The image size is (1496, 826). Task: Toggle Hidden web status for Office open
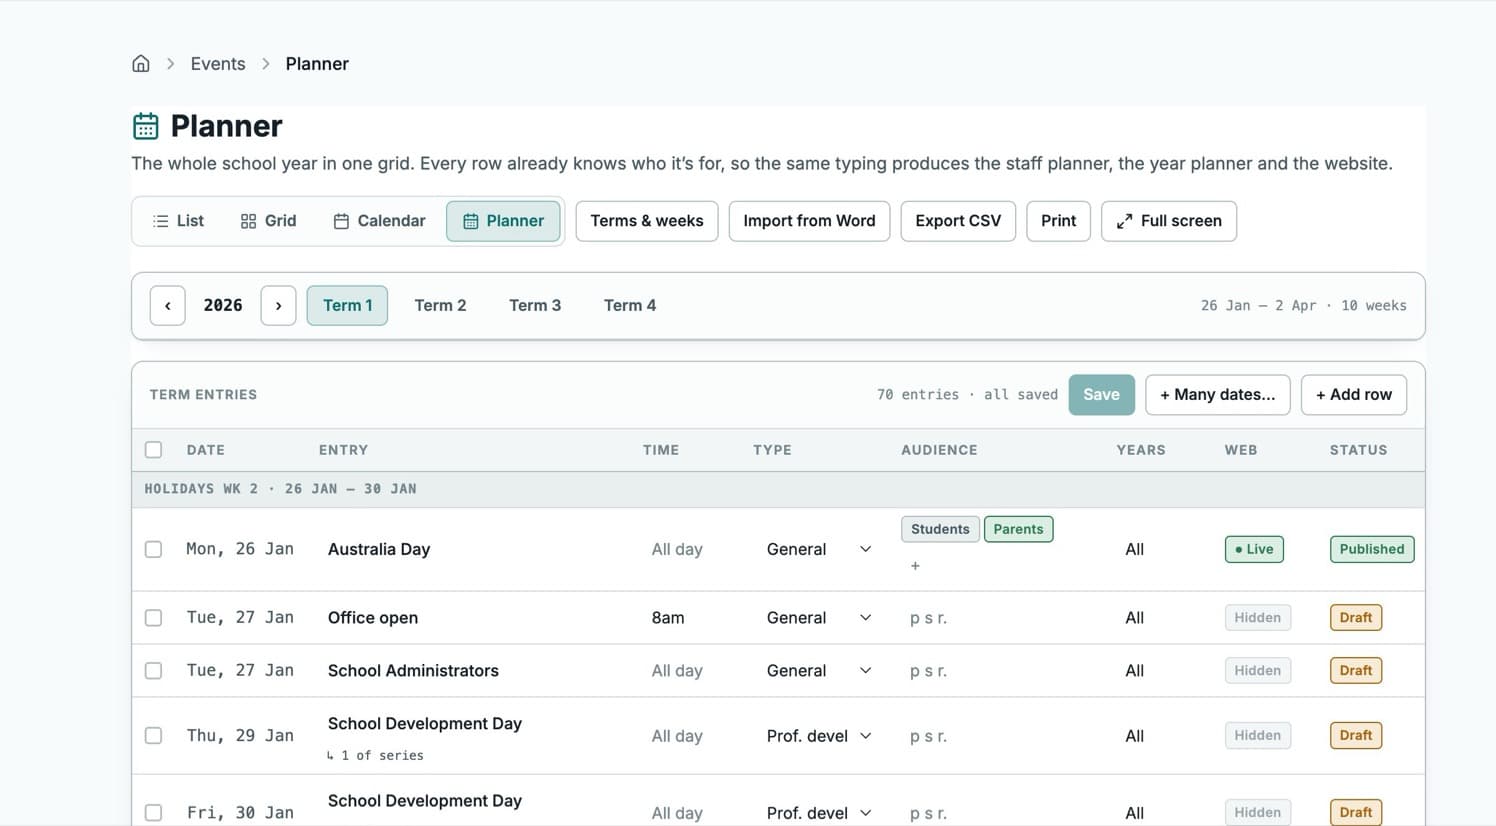pyautogui.click(x=1257, y=618)
